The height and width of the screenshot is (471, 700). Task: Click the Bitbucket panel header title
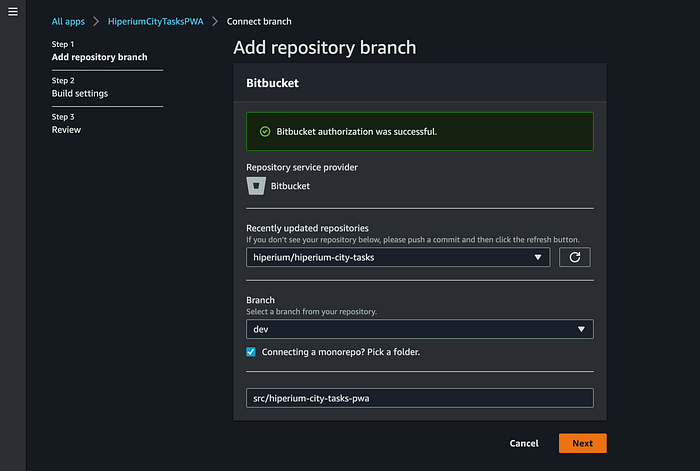(x=272, y=83)
